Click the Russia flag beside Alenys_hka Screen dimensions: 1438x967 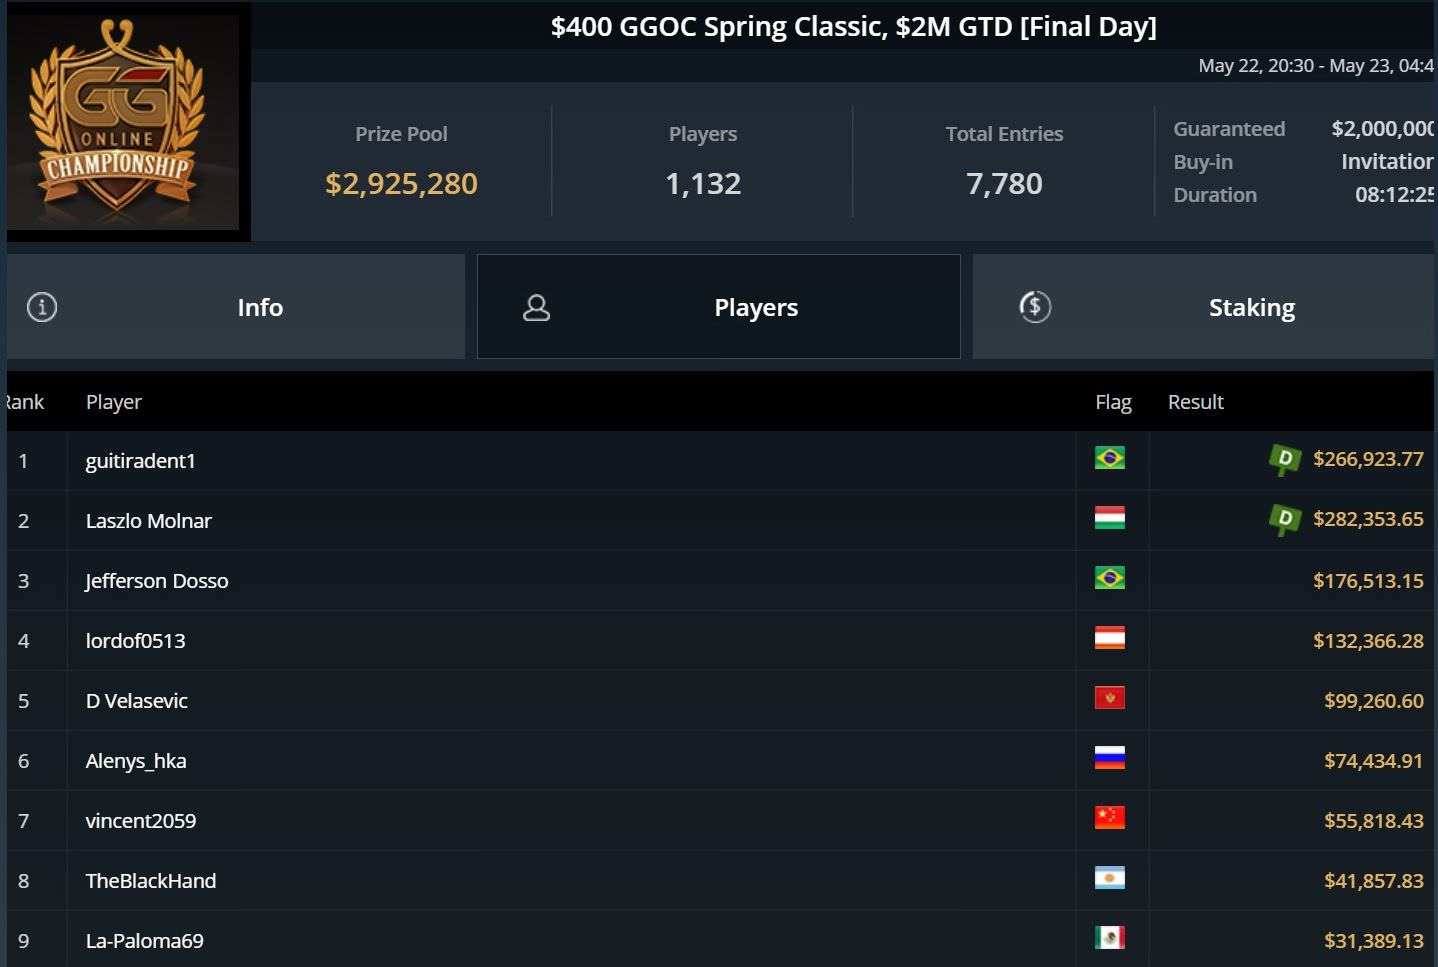point(1109,758)
